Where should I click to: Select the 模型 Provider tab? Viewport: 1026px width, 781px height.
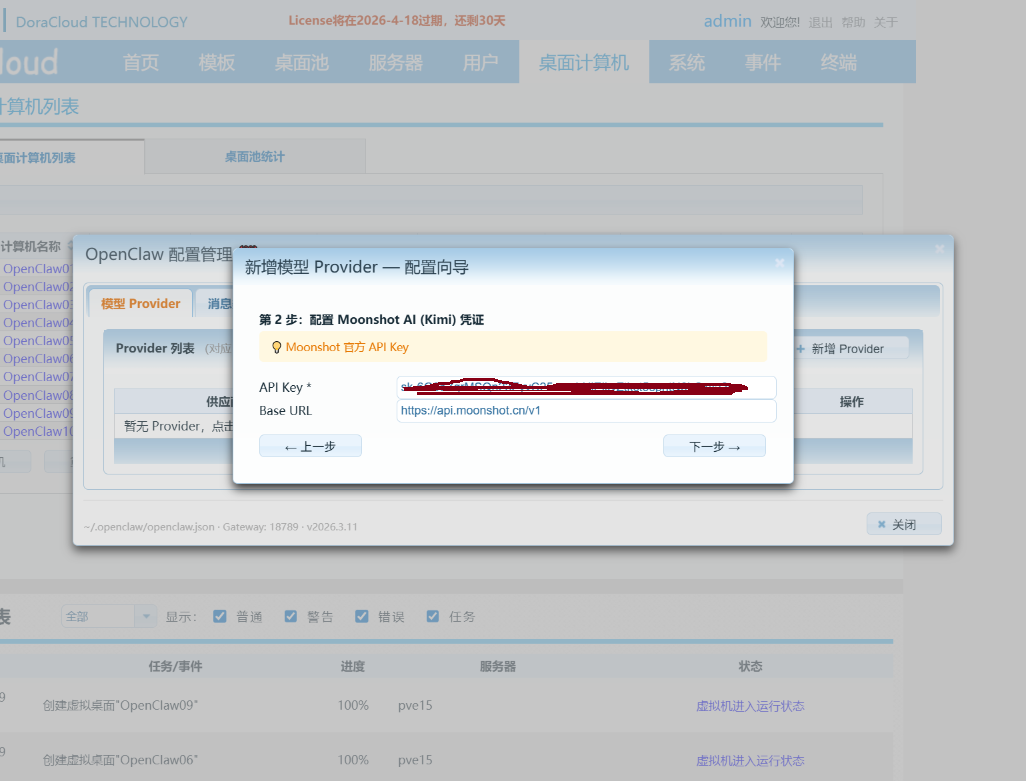[x=140, y=304]
